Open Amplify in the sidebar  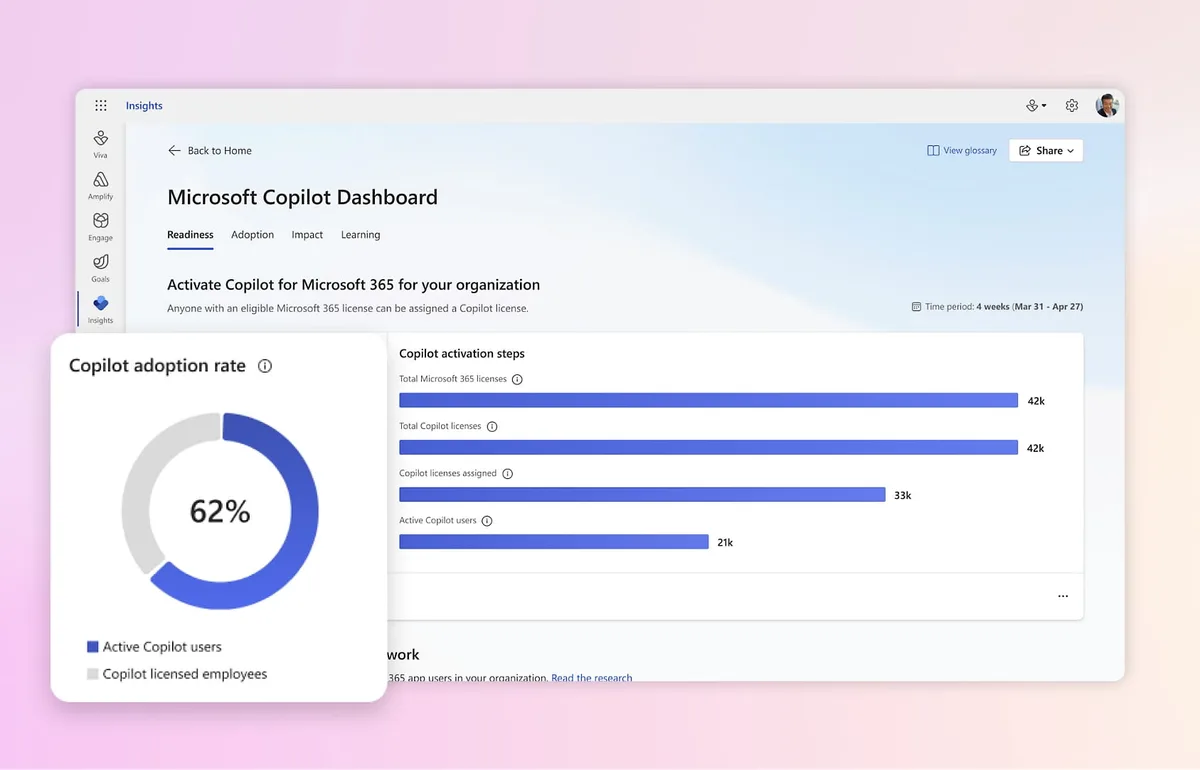point(101,186)
